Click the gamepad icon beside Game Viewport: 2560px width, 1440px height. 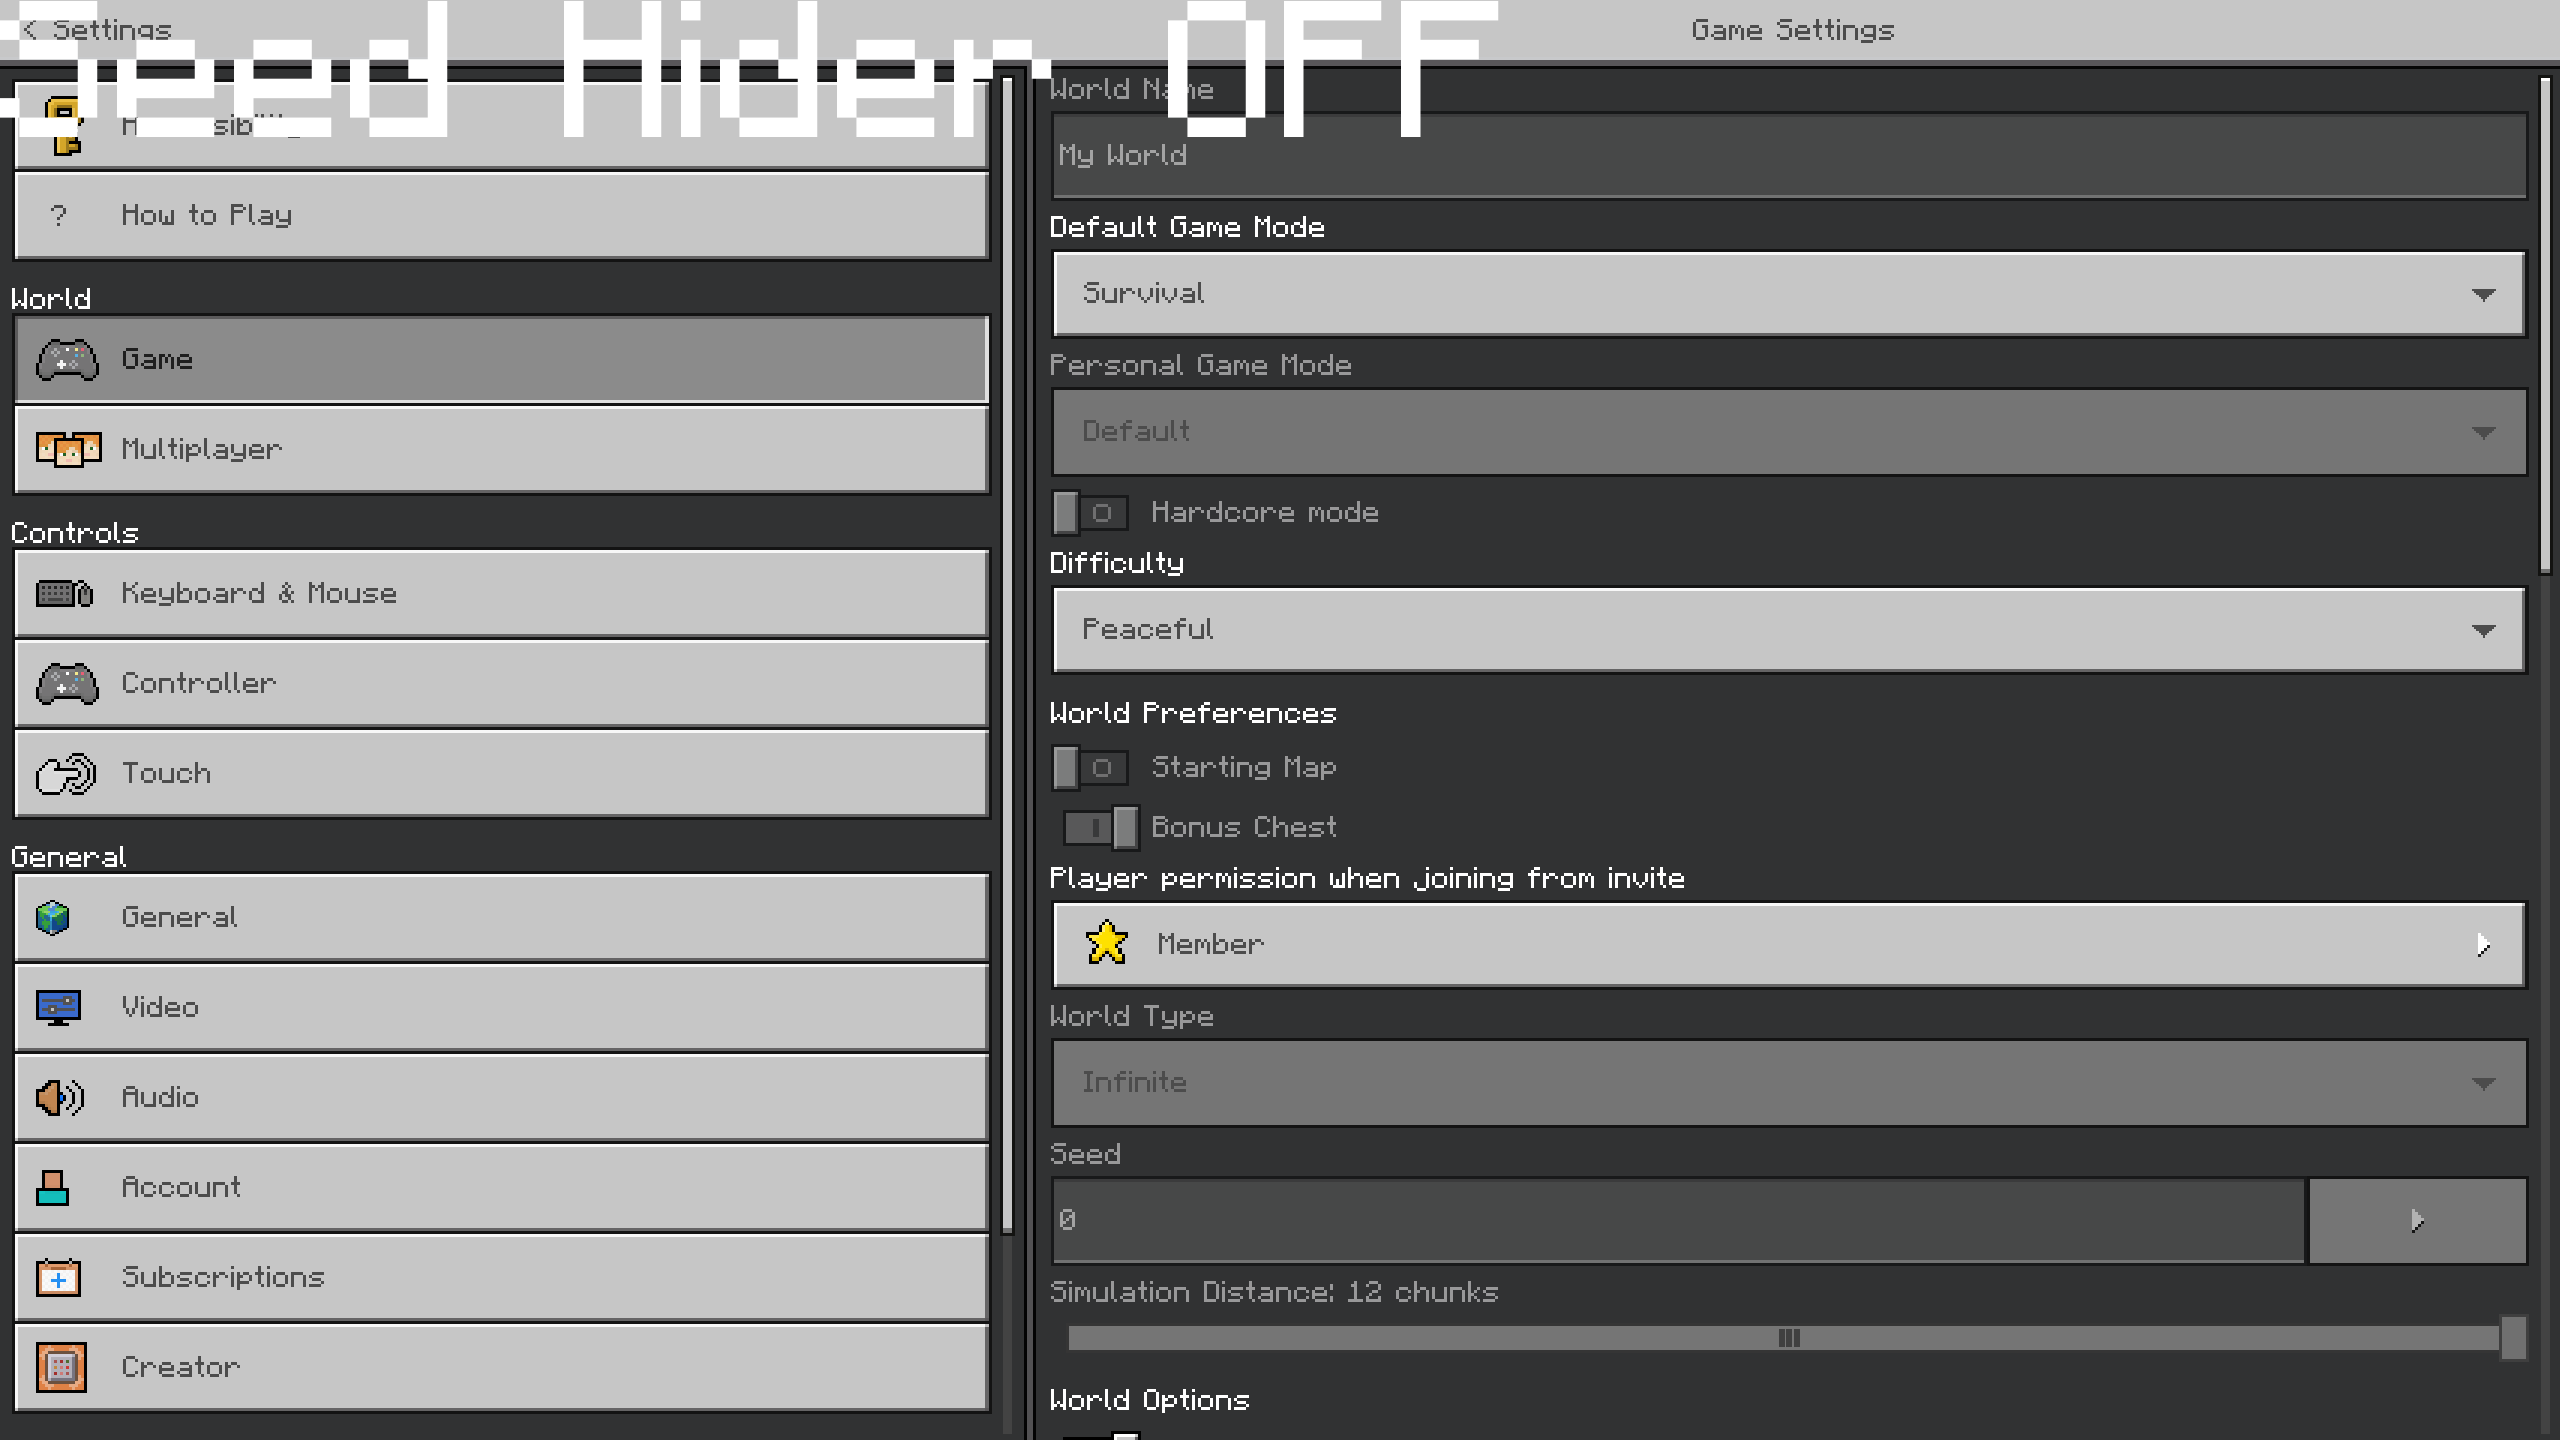point(67,360)
